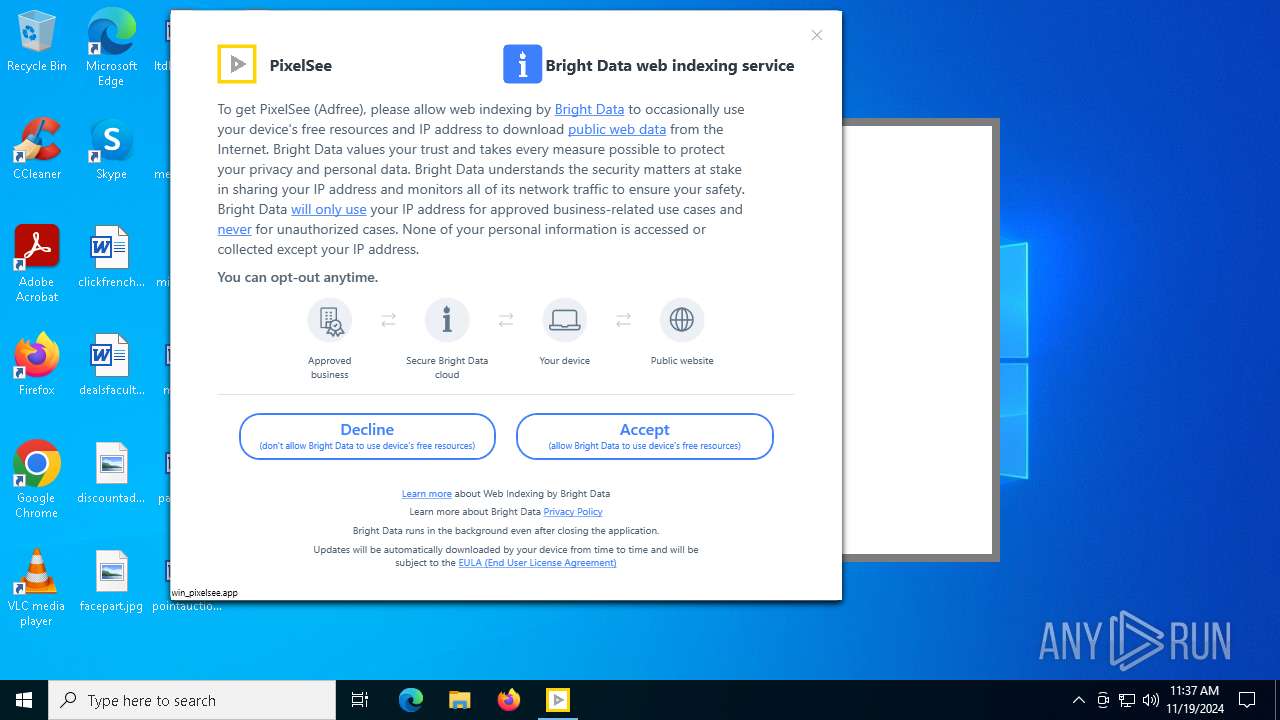The image size is (1280, 720).
Task: Open the Privacy Policy link
Action: pos(573,511)
